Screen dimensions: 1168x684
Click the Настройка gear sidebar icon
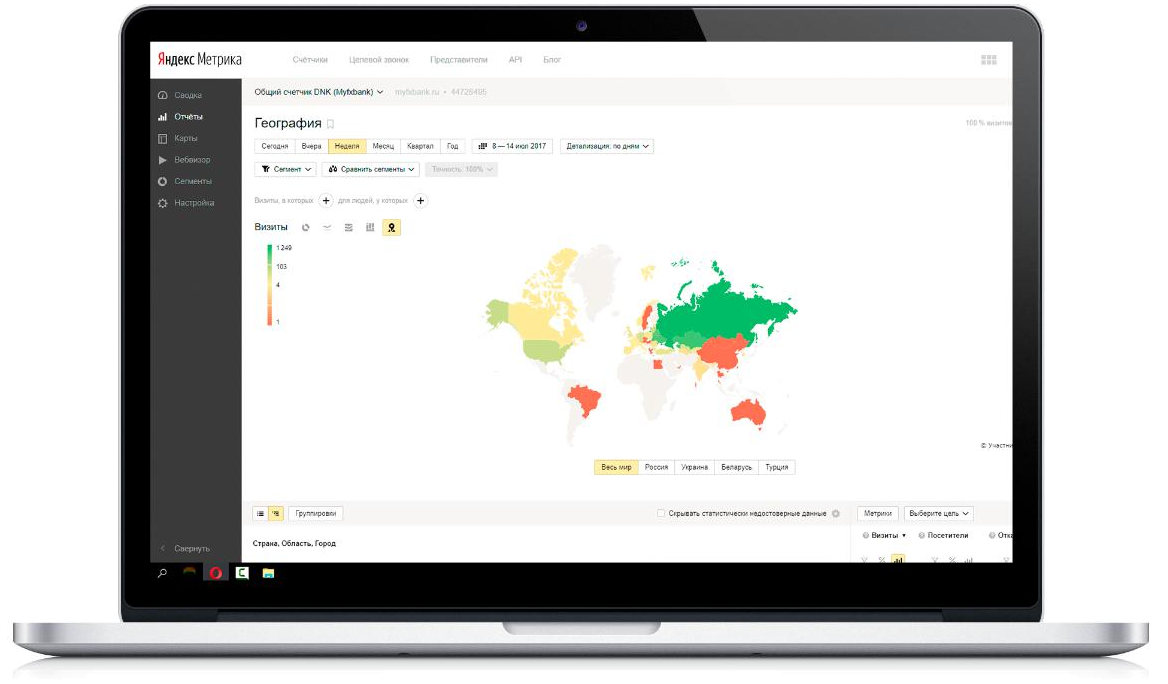click(x=162, y=203)
